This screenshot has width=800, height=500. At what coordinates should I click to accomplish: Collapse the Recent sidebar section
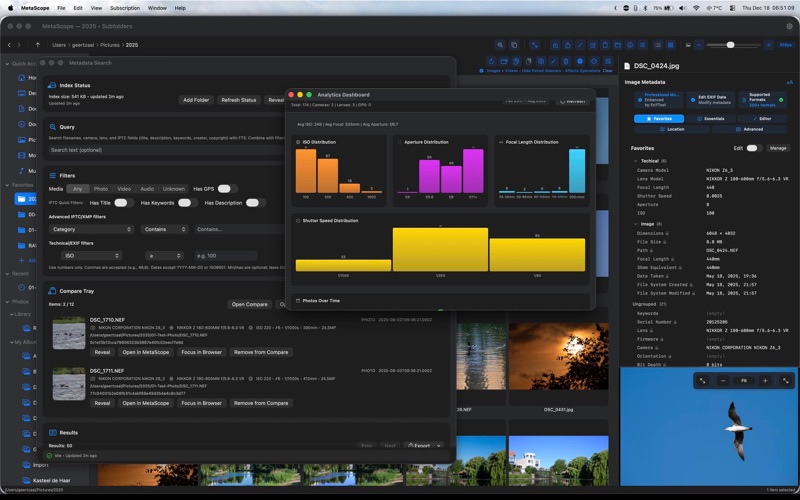point(7,274)
